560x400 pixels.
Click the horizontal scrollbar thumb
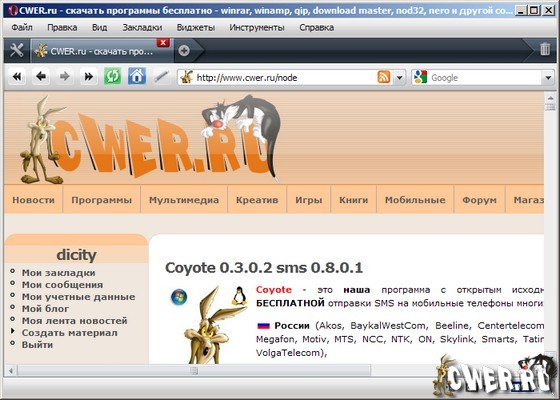(x=194, y=371)
